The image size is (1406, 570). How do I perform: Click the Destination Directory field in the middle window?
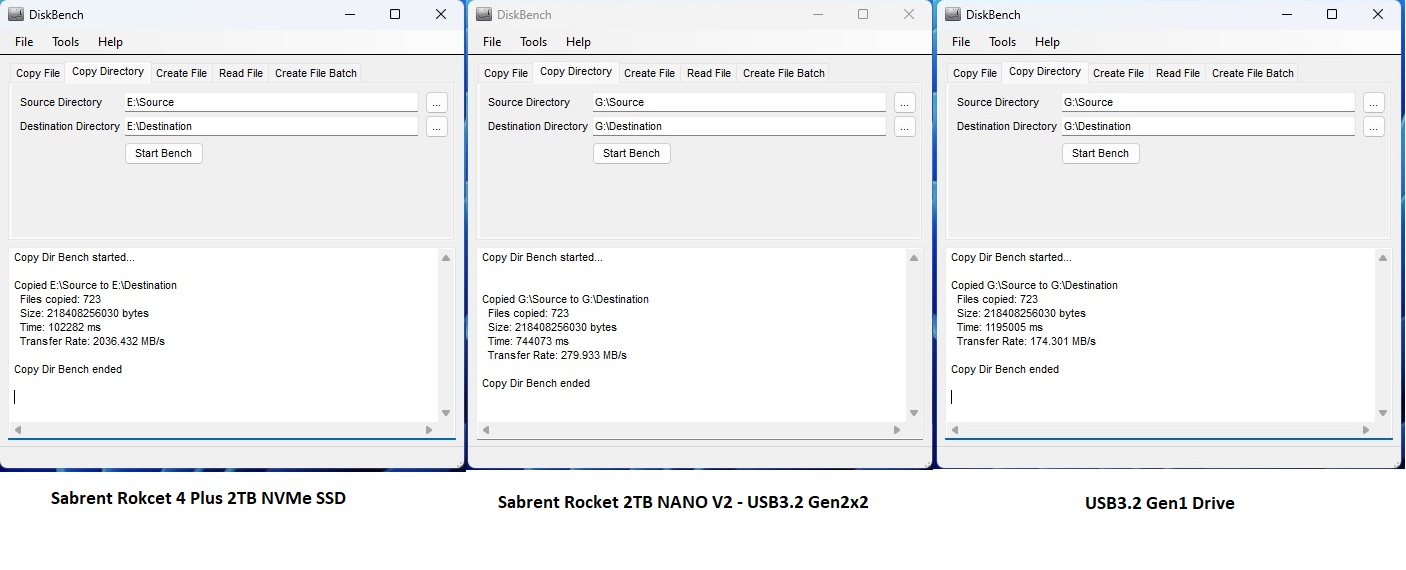(739, 126)
